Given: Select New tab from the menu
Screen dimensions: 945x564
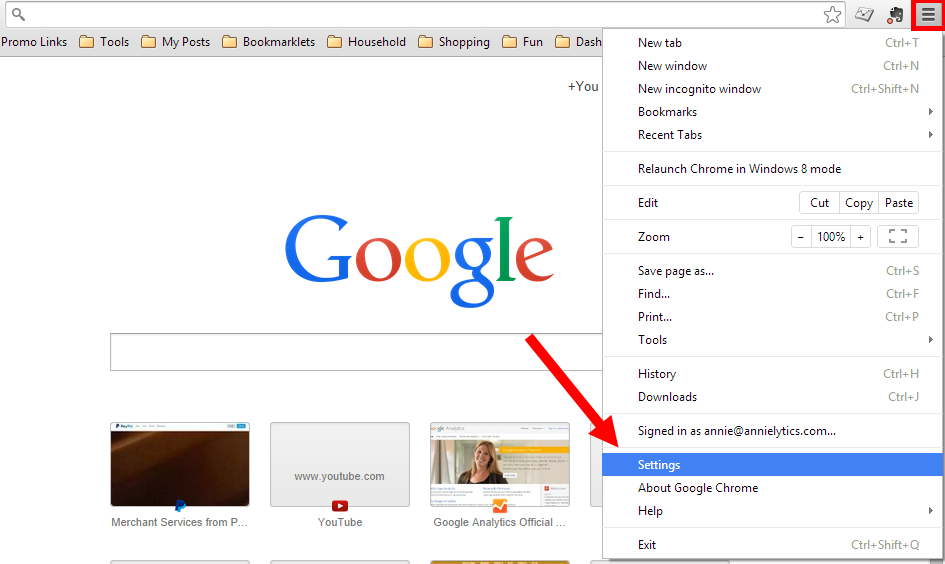Looking at the screenshot, I should tap(773, 43).
